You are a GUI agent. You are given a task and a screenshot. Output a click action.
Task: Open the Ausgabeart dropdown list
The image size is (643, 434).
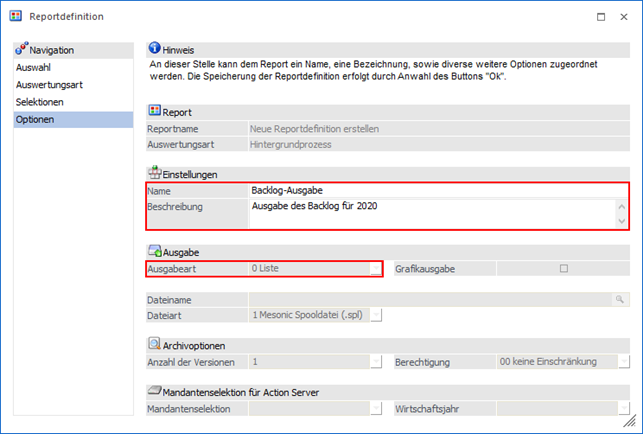[376, 268]
